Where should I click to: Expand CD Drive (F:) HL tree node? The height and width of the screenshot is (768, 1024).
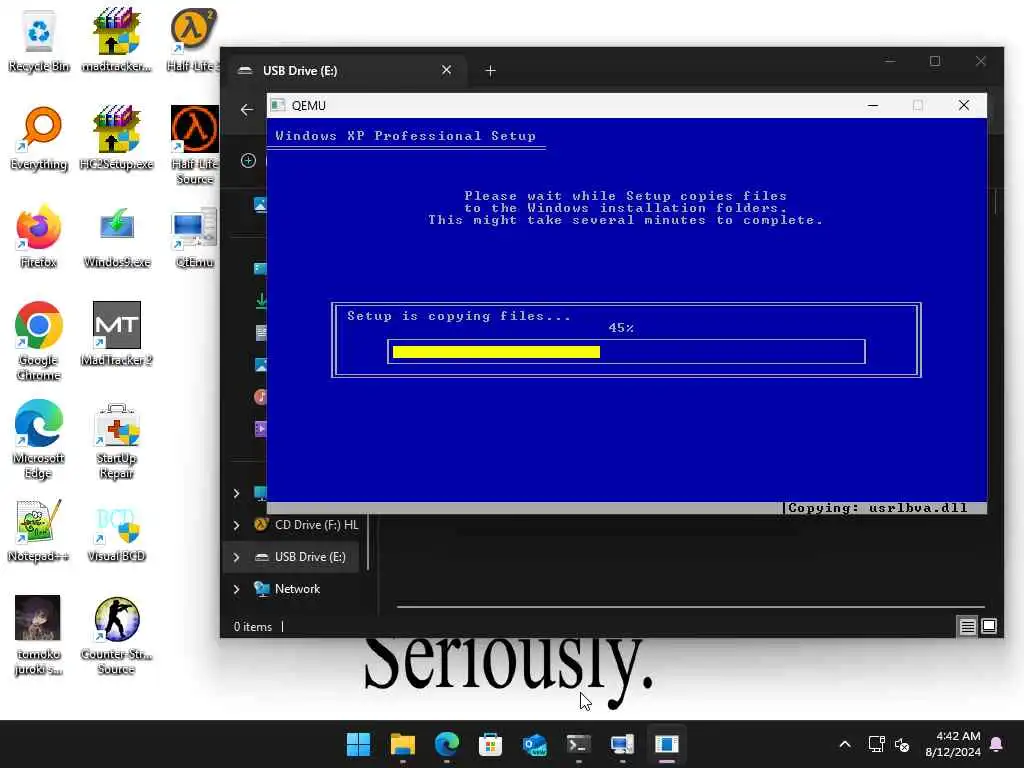[x=236, y=525]
